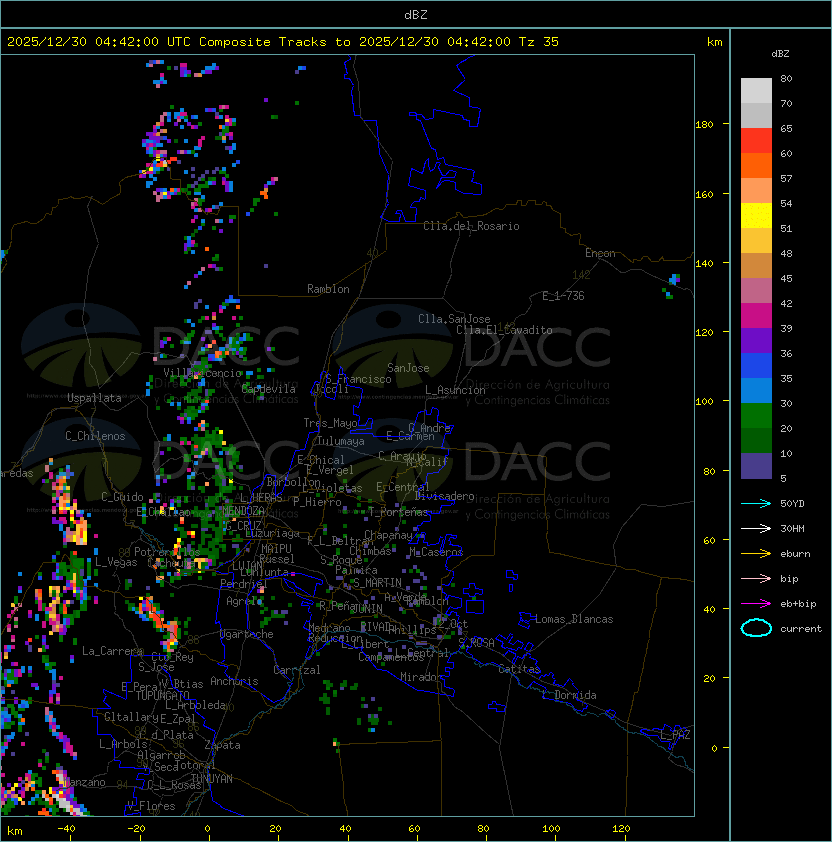Select the green 30–20 dBZ swatch
The height and width of the screenshot is (842, 832).
[x=756, y=416]
